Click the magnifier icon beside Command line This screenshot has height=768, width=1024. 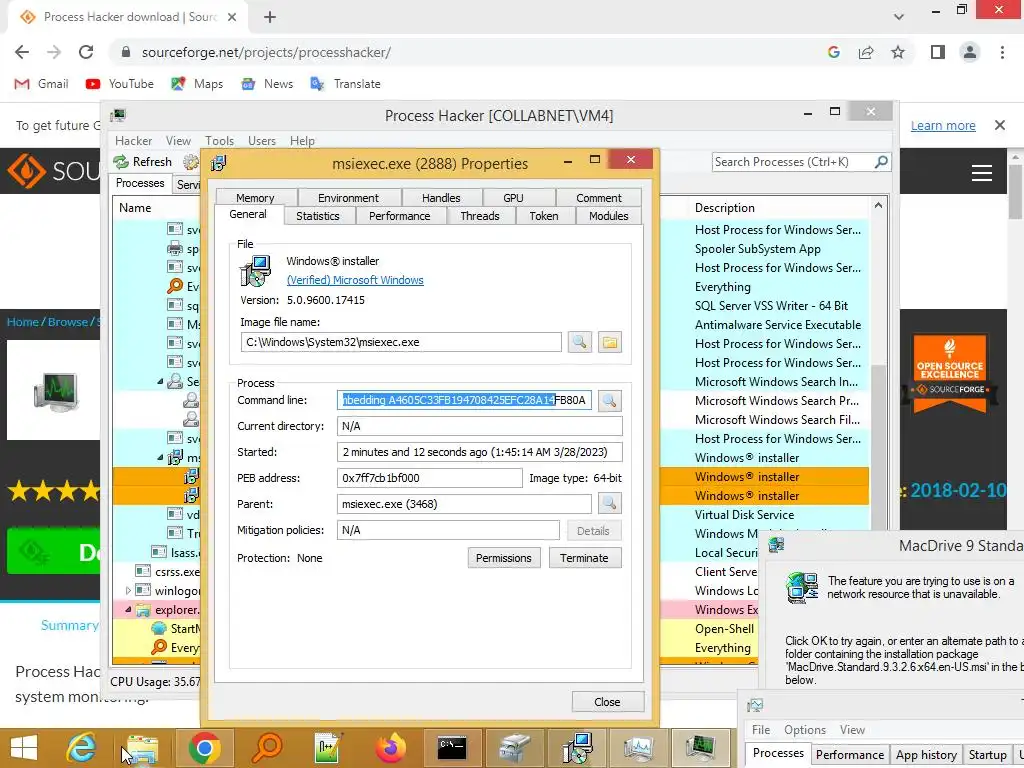tap(609, 400)
